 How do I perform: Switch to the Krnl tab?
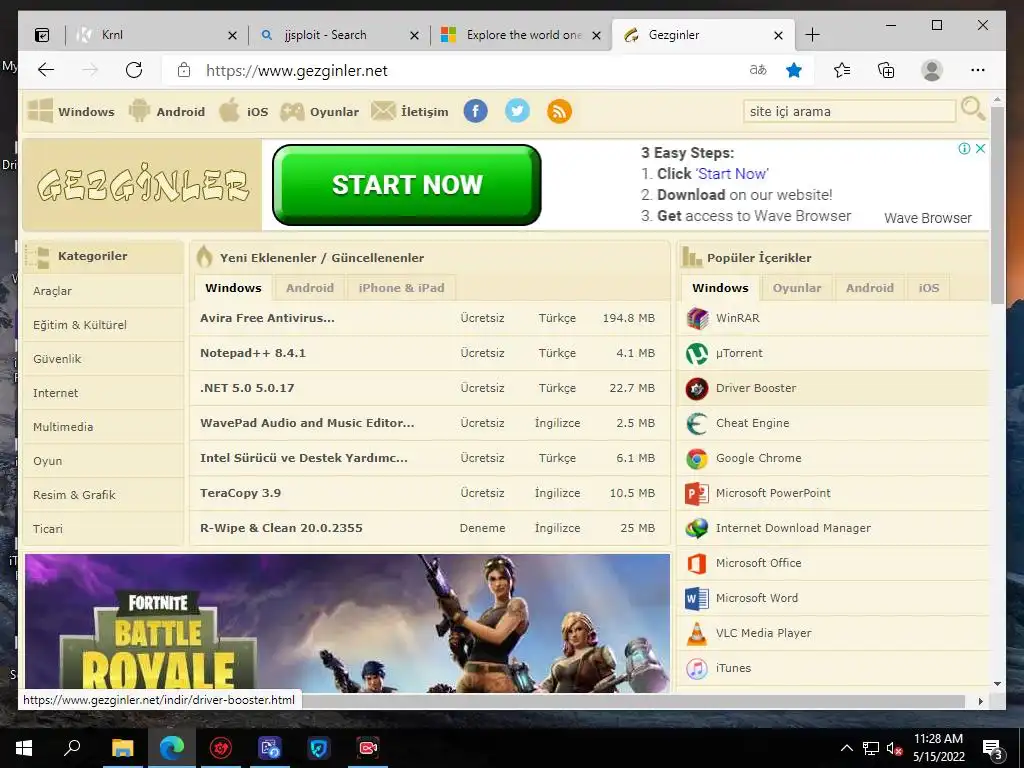point(155,35)
